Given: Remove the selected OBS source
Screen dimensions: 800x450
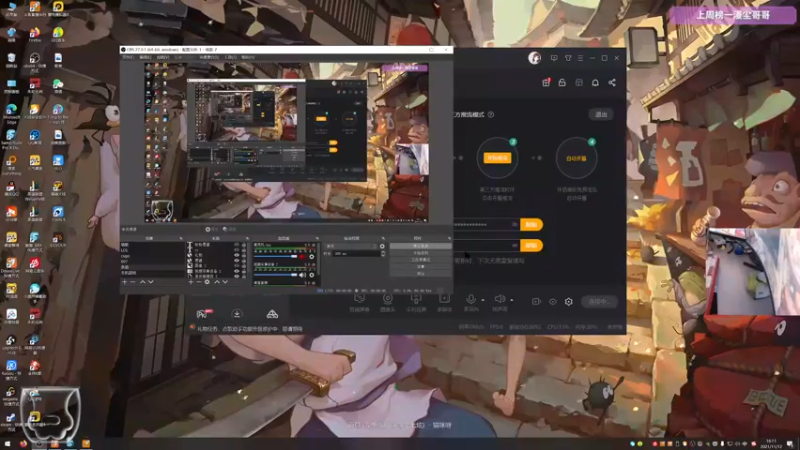Looking at the screenshot, I should point(199,282).
